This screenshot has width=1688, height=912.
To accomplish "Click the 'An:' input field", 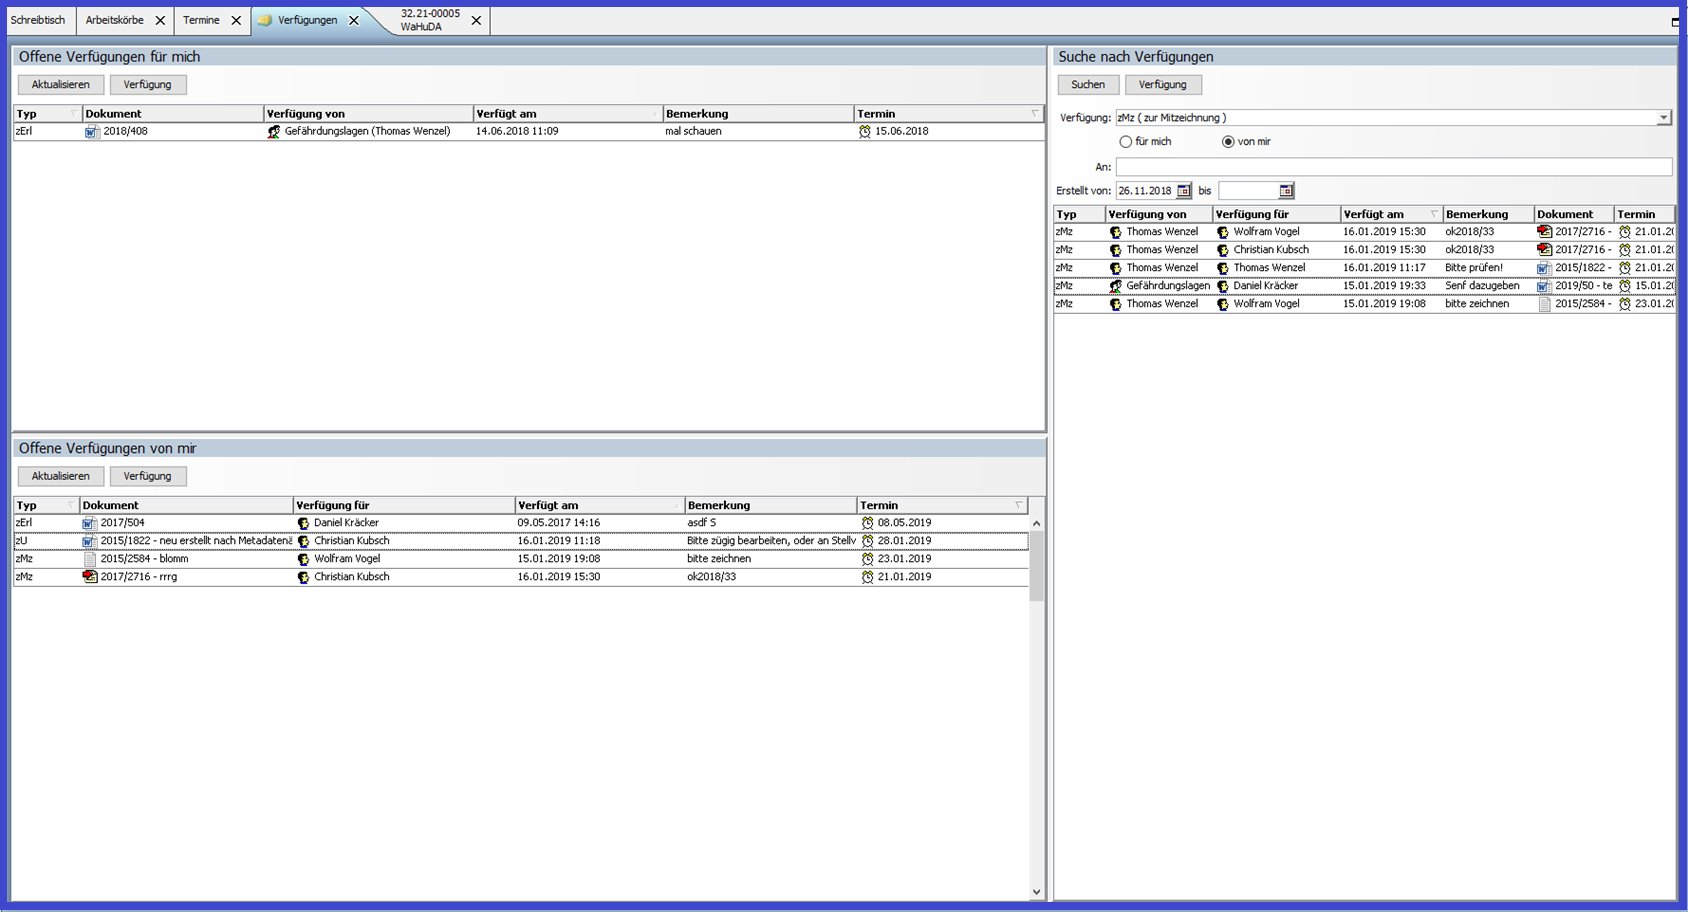I will [x=1393, y=167].
